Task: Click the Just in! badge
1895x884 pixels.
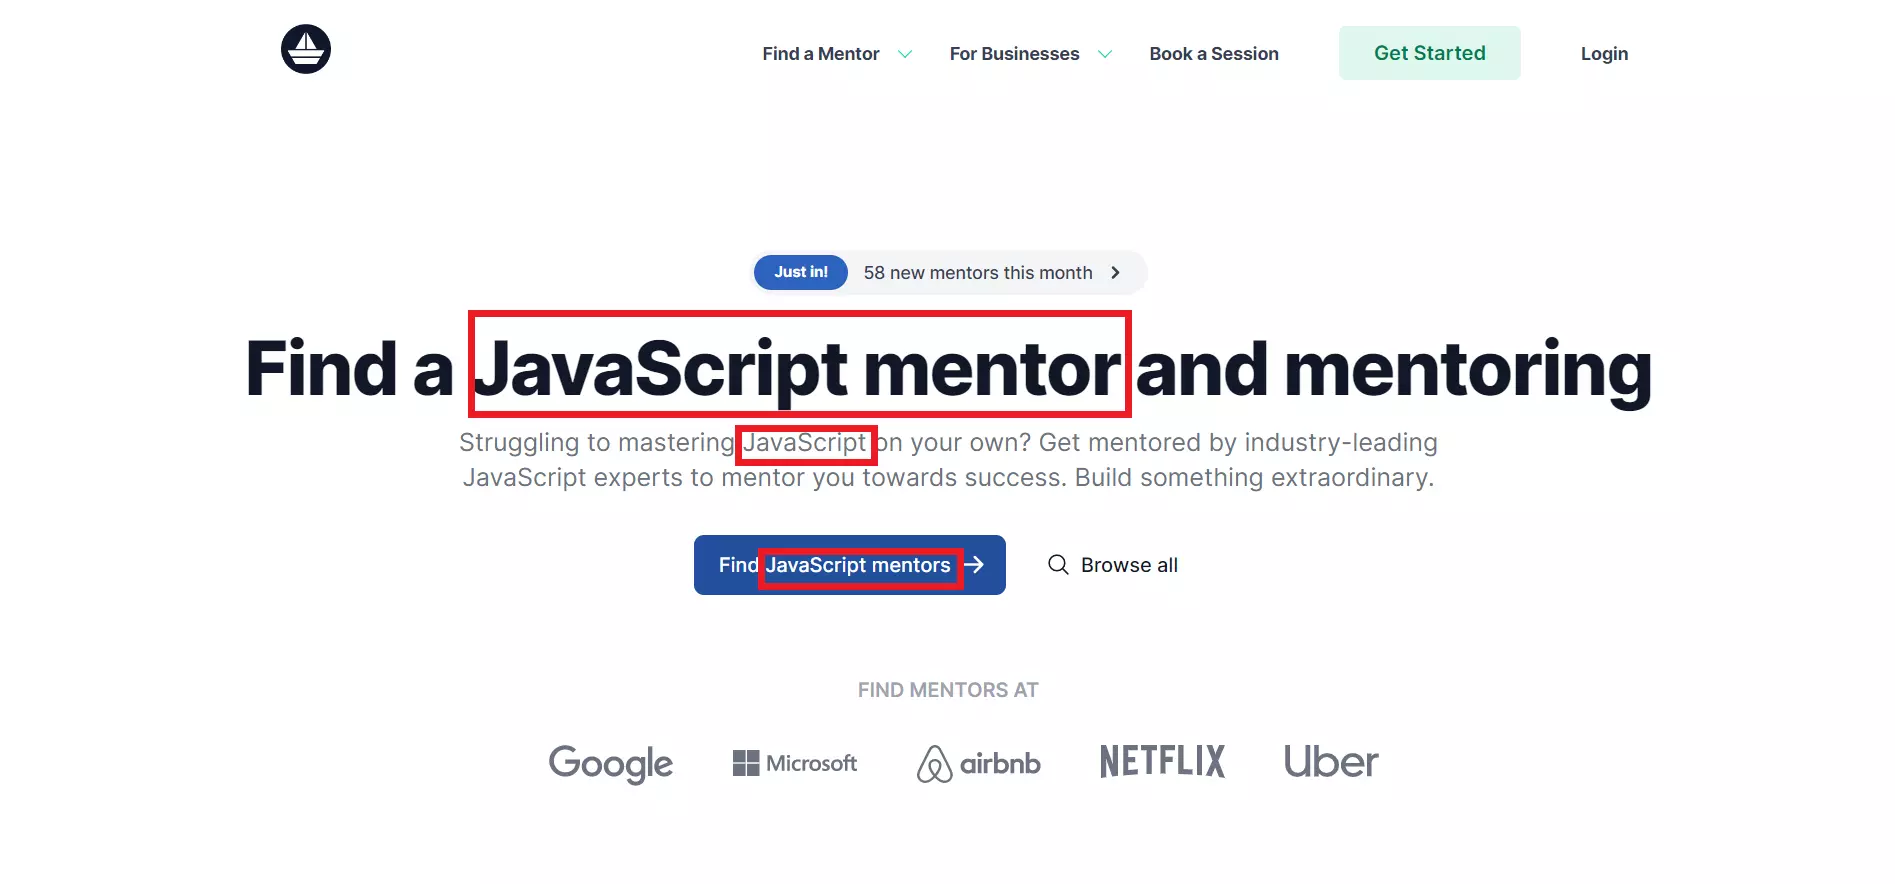Action: click(x=800, y=272)
